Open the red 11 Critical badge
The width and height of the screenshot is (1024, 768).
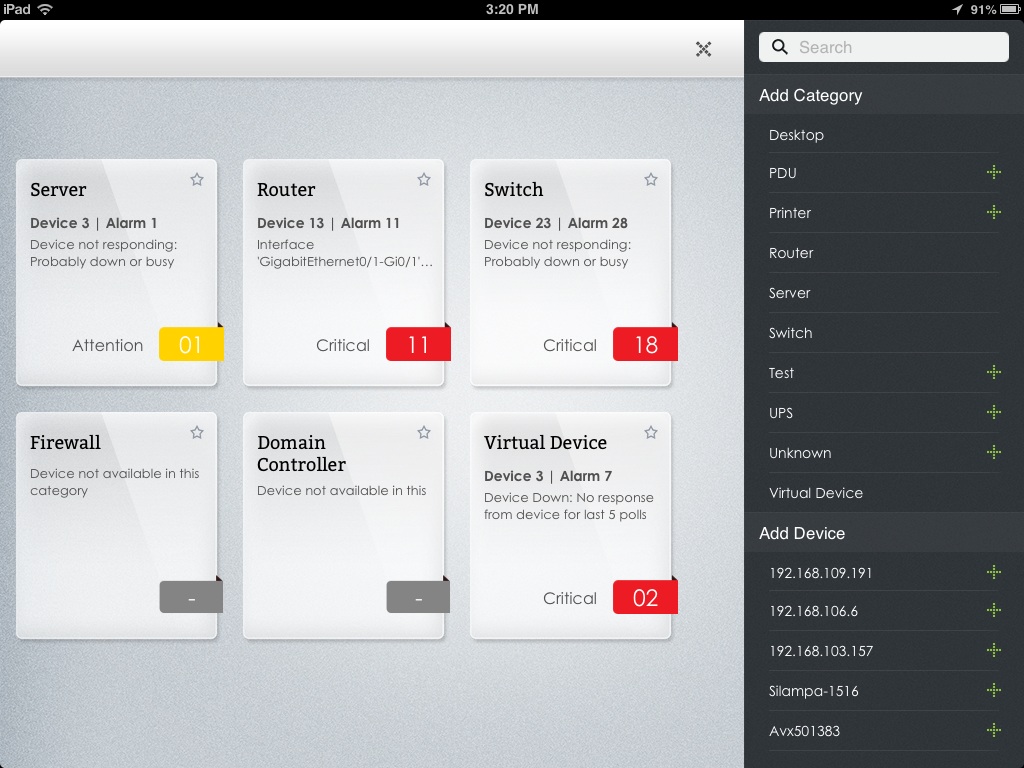click(418, 344)
